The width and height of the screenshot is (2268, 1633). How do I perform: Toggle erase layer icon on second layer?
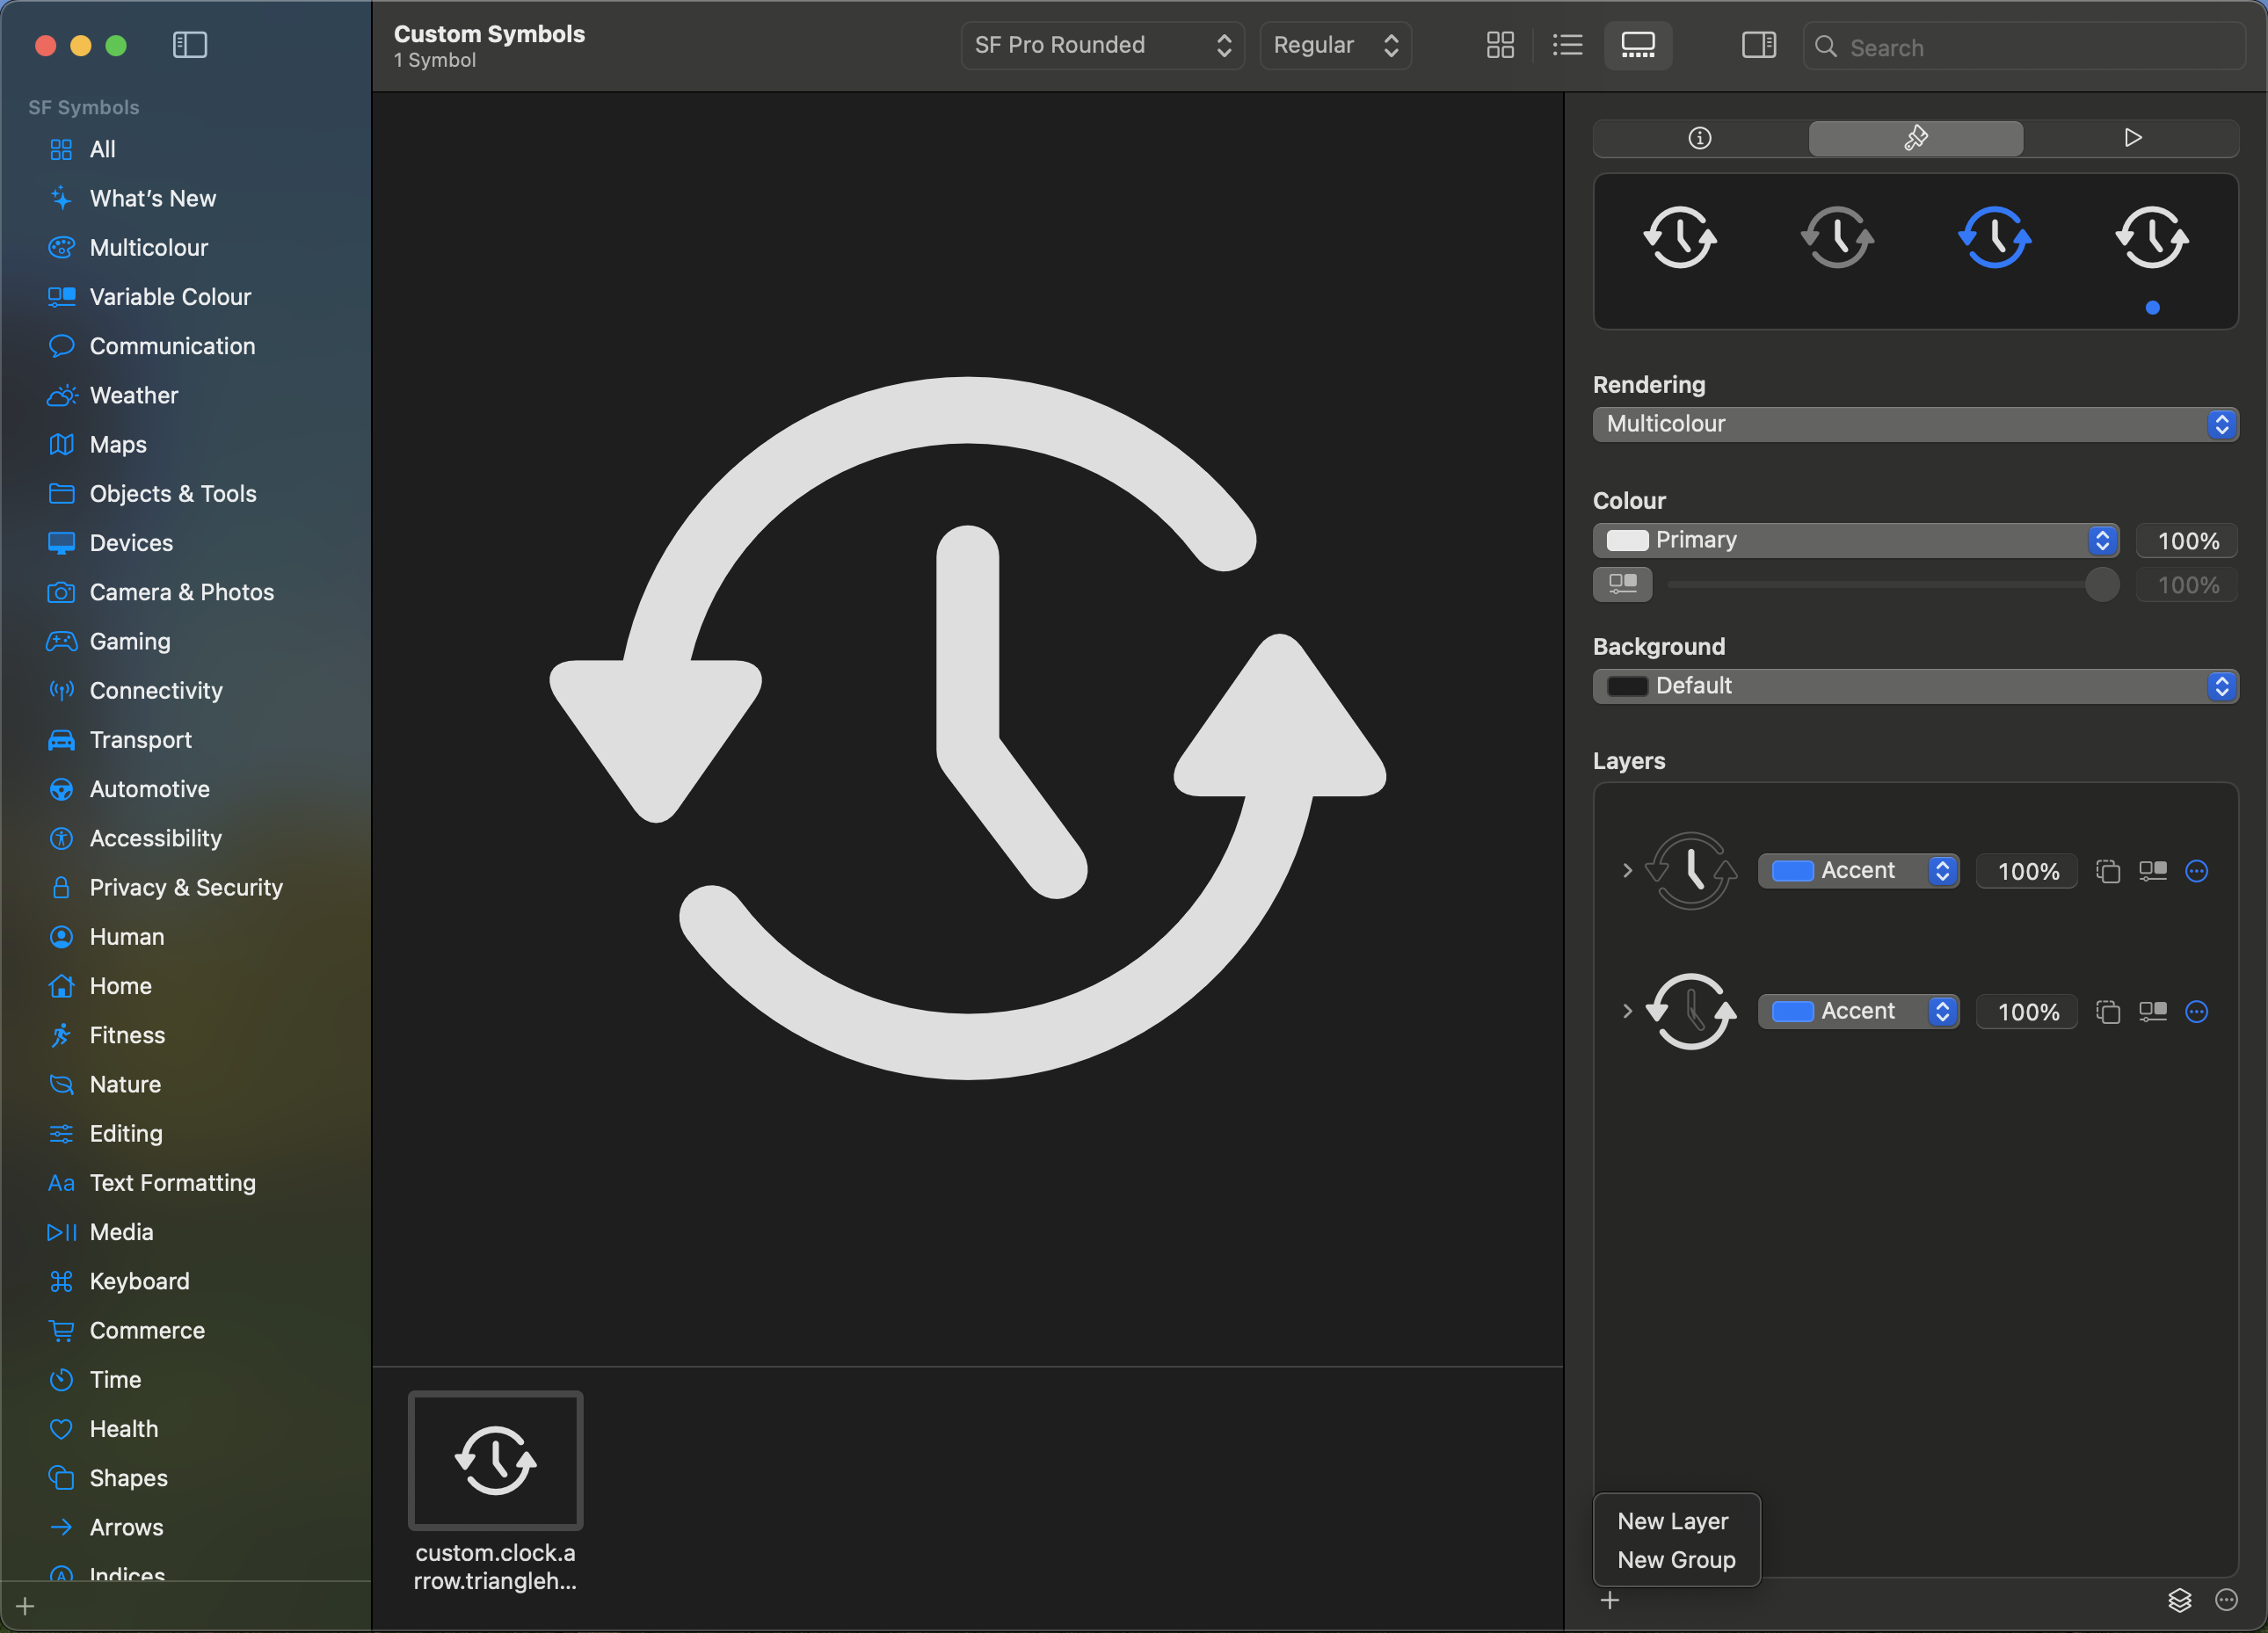(2108, 1011)
